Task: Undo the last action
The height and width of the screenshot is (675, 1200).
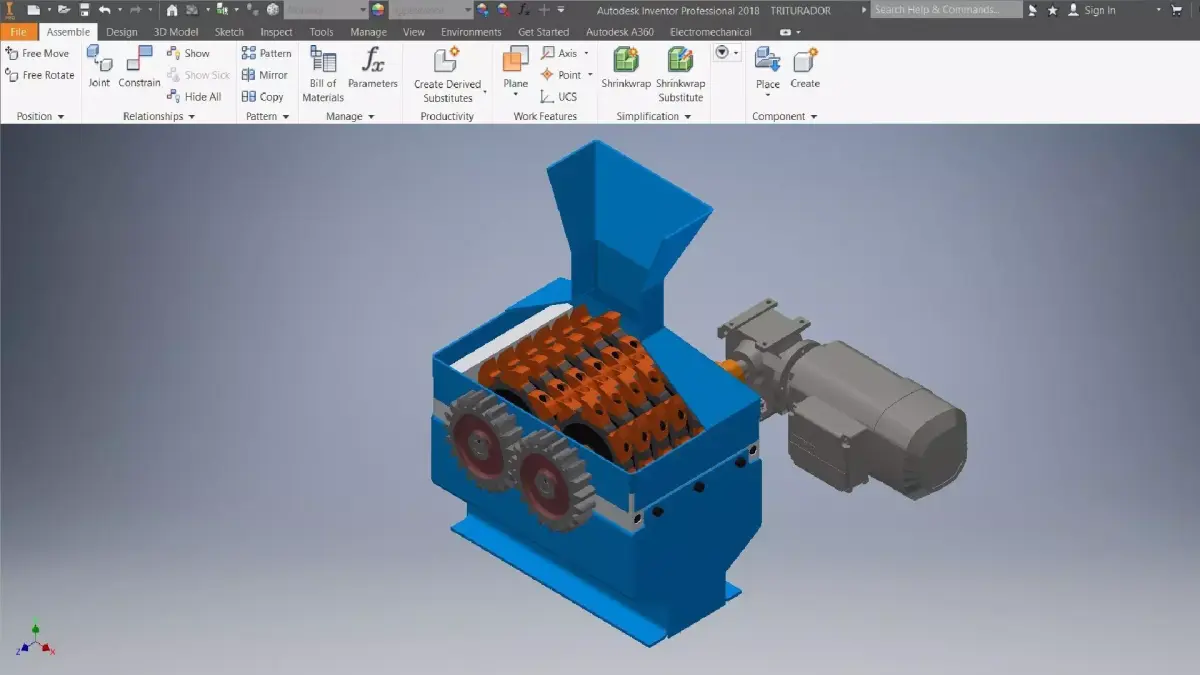Action: (104, 10)
